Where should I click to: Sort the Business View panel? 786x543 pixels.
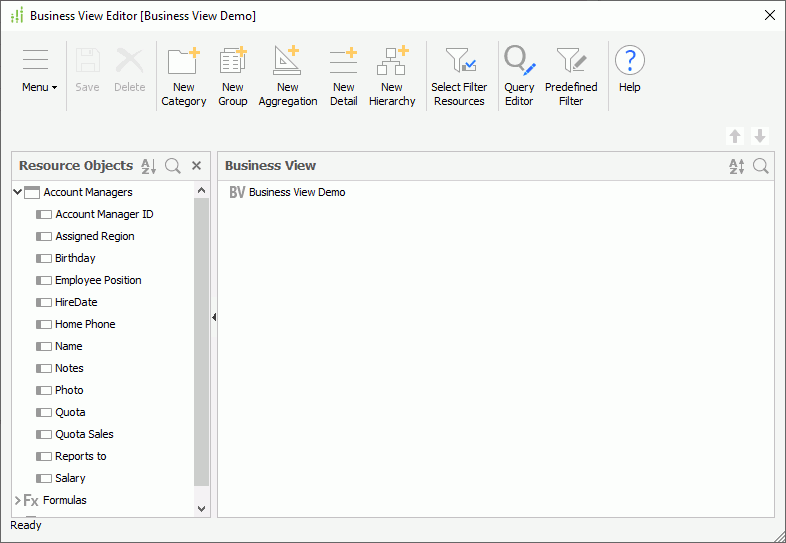click(736, 166)
